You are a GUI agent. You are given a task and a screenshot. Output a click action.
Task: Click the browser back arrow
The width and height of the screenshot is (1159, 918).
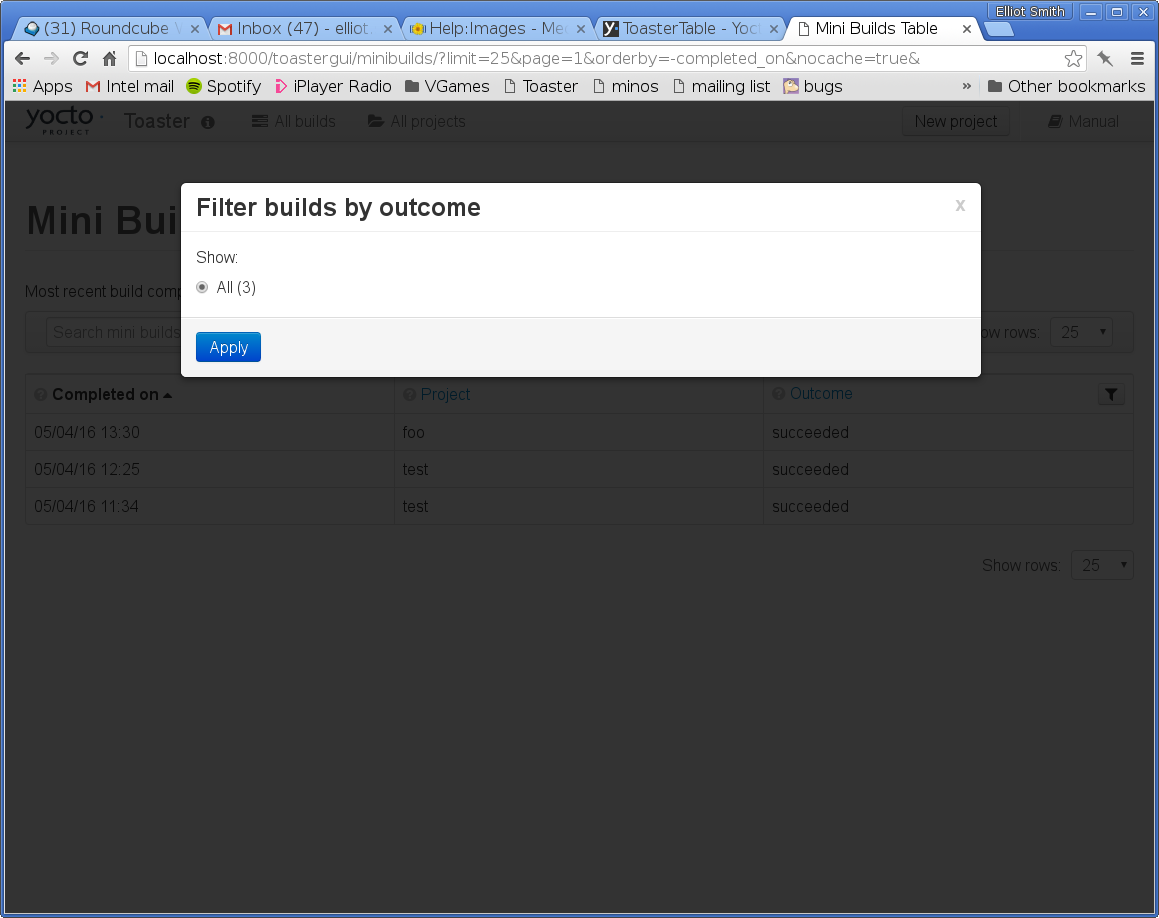point(22,59)
